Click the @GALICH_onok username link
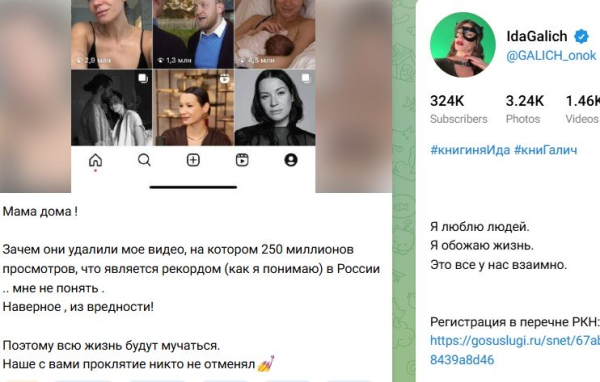This screenshot has height=382, width=600. click(551, 56)
